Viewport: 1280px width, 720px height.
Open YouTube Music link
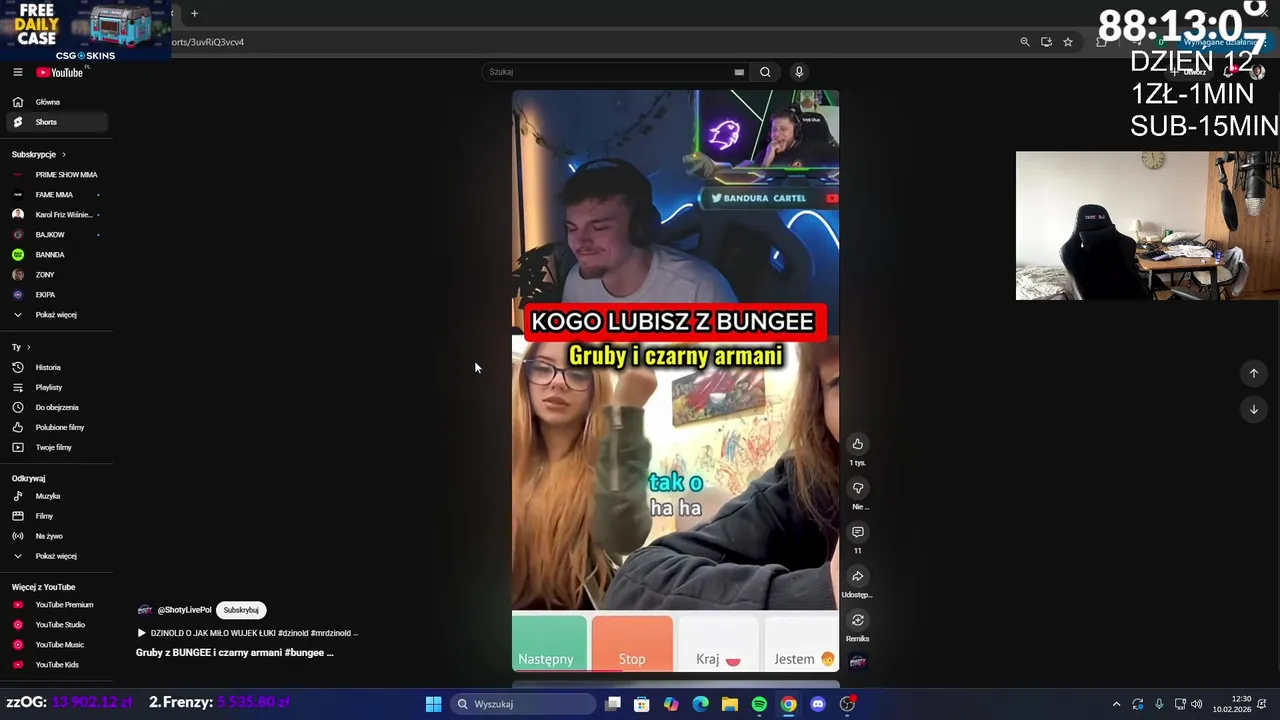(56, 645)
